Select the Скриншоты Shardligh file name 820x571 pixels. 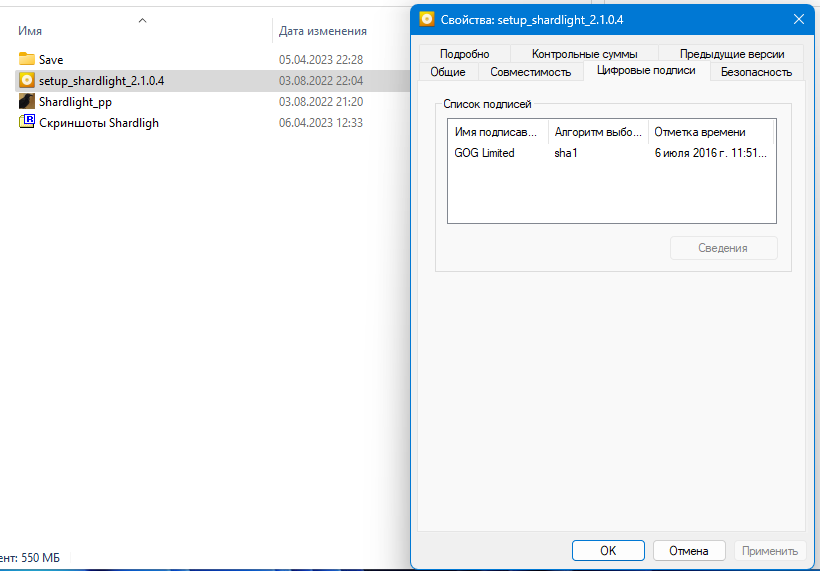(99, 122)
